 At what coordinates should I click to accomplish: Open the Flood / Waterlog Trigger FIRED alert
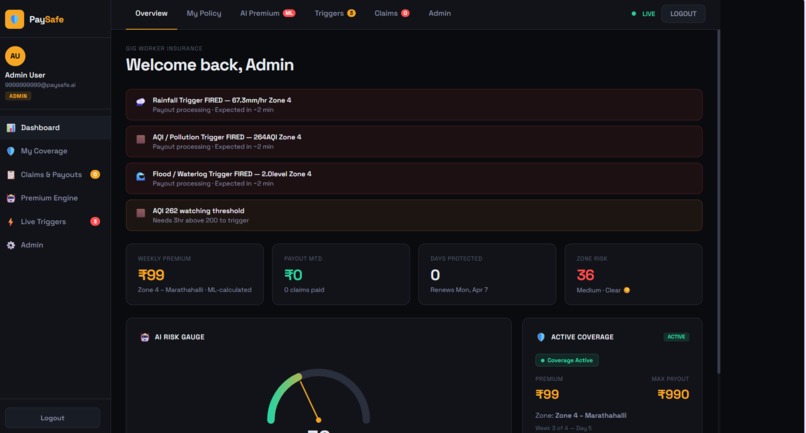(x=414, y=178)
